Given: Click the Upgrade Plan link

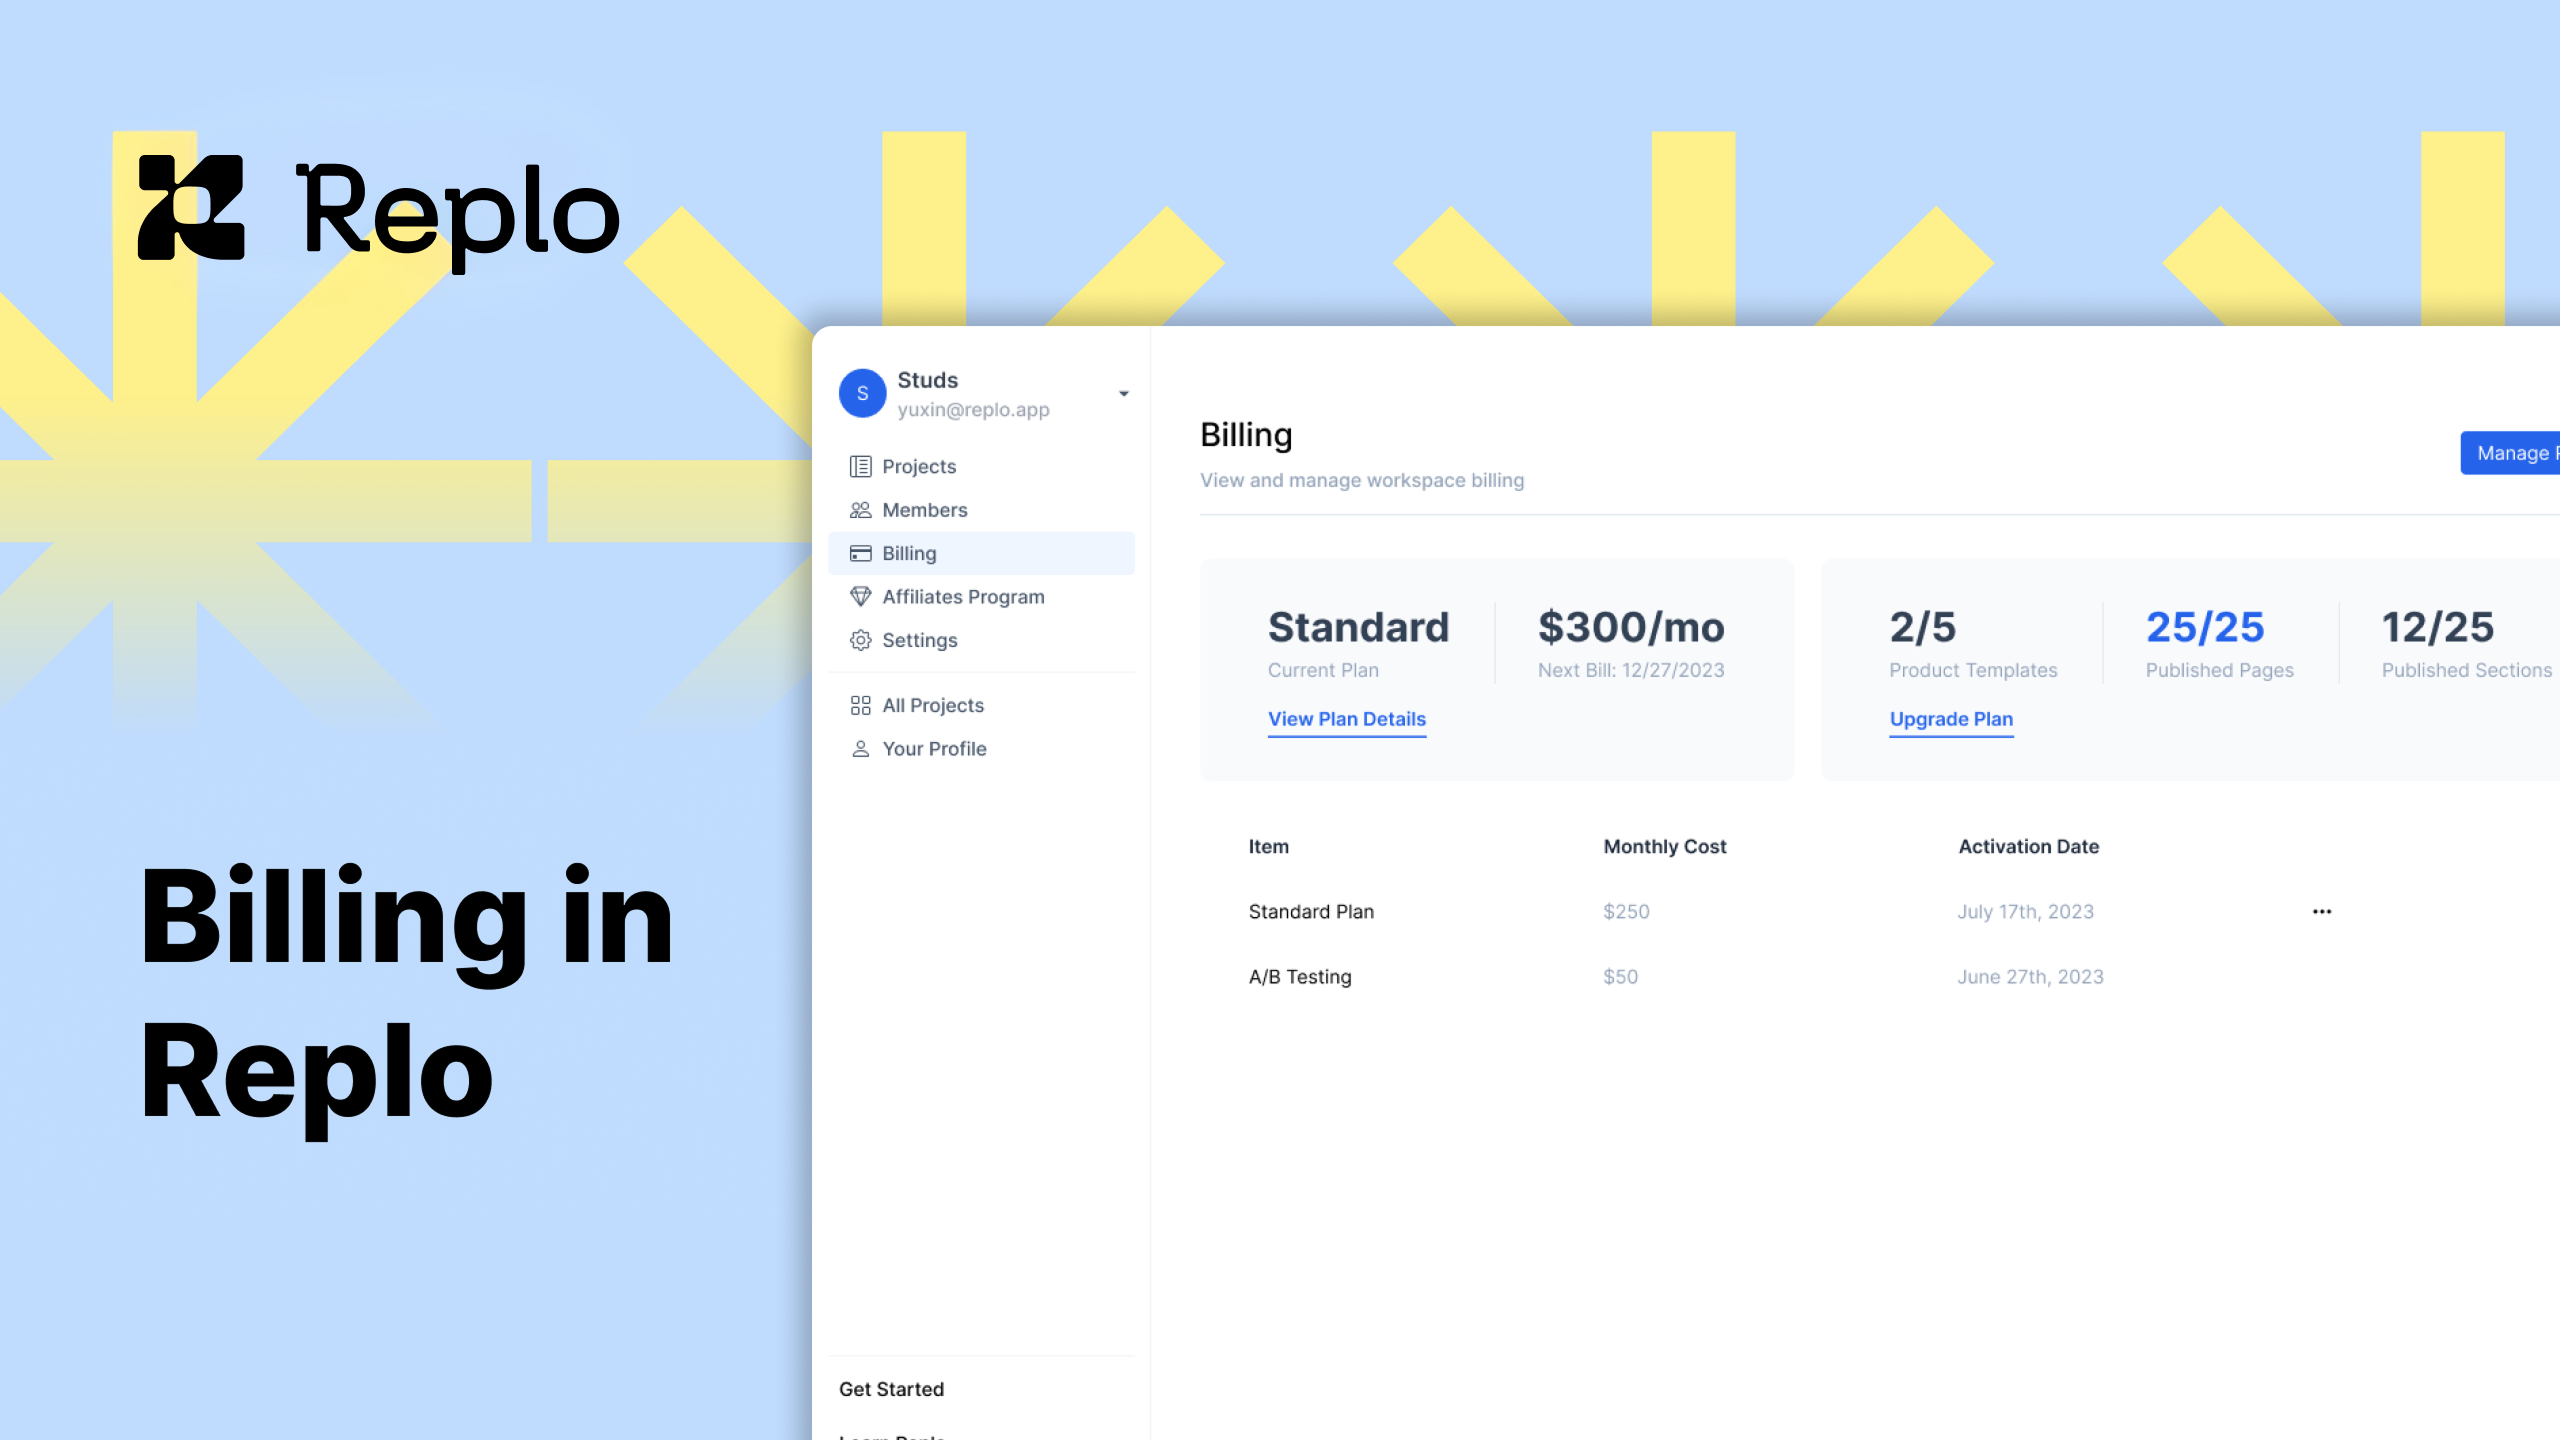Looking at the screenshot, I should 1950,719.
